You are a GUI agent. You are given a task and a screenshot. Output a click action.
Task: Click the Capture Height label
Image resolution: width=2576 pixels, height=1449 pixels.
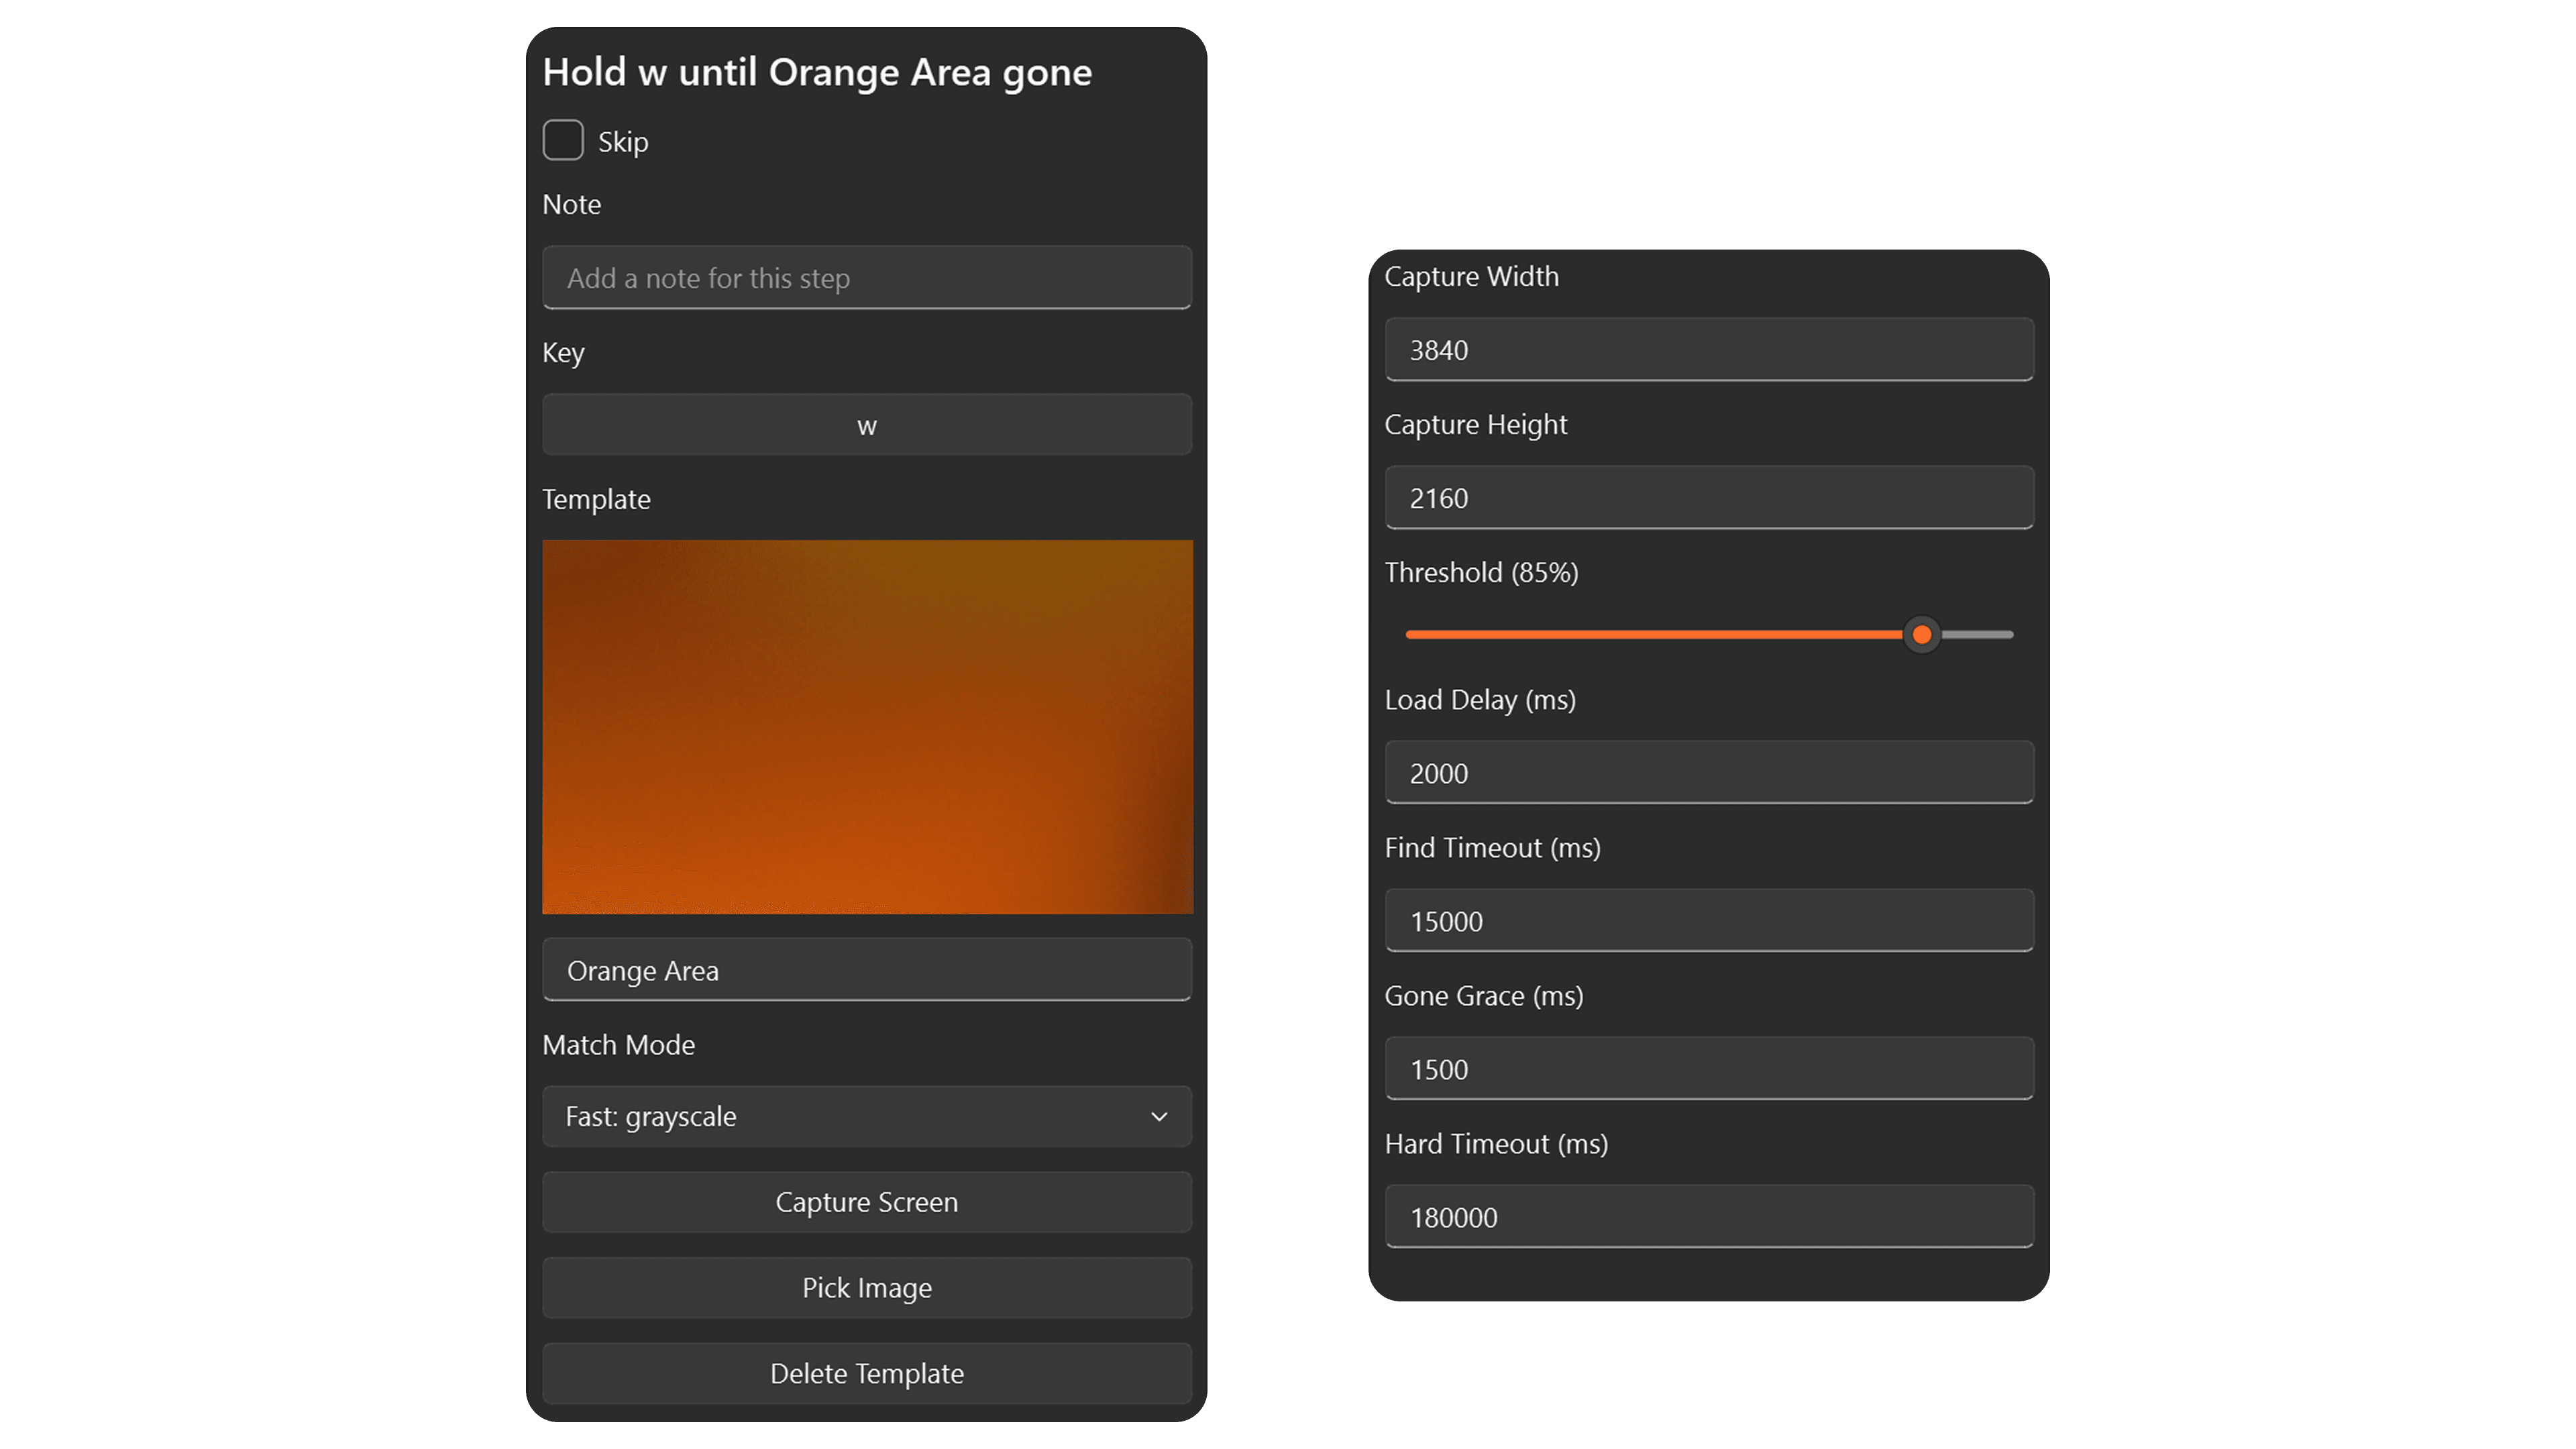1476,424
